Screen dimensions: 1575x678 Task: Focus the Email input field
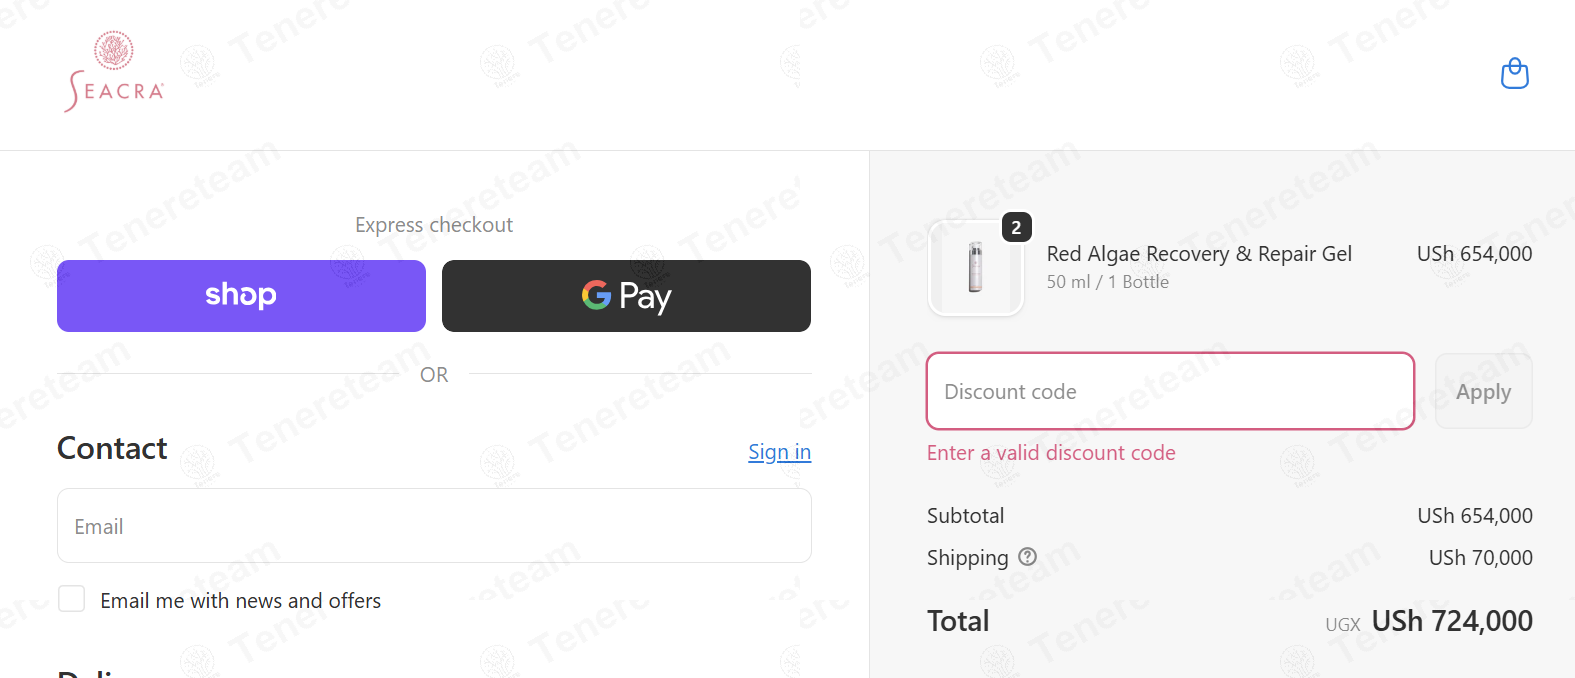point(434,526)
